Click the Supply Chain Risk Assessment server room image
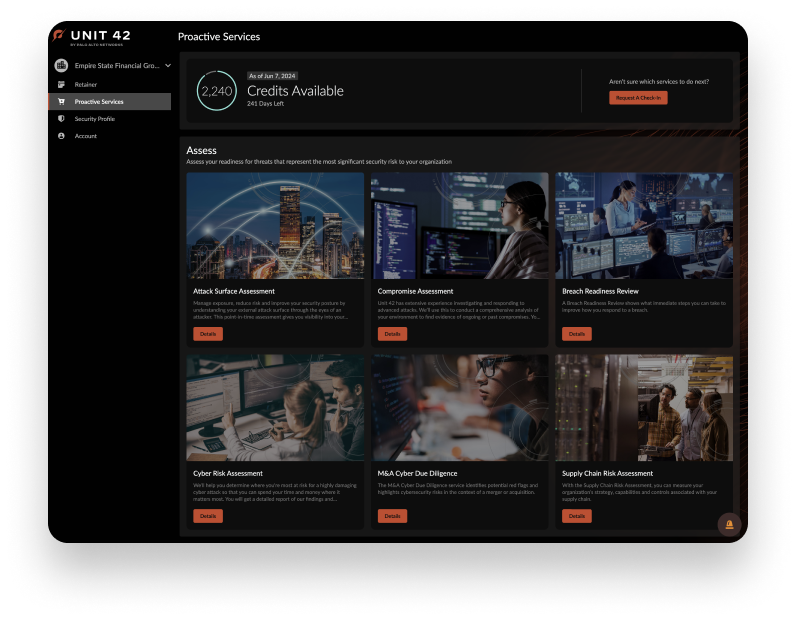This screenshot has width=796, height=619. [x=644, y=408]
